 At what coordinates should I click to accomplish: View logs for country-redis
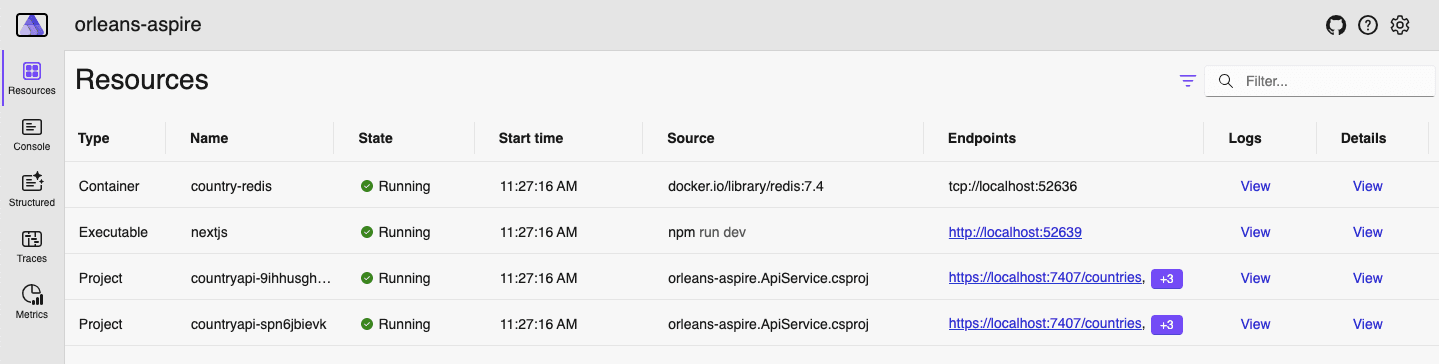[1255, 186]
